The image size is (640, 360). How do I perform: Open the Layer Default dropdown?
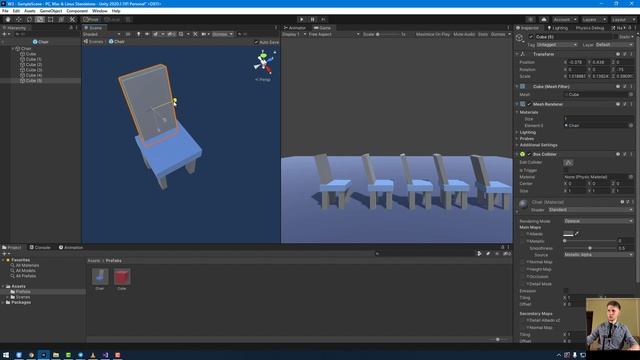coord(614,44)
